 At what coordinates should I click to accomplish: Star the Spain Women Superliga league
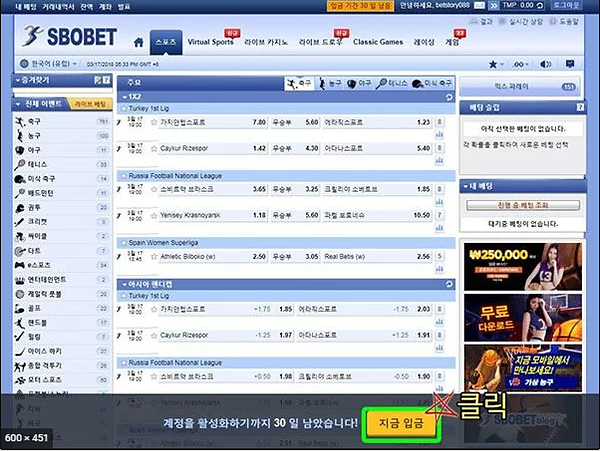[x=124, y=243]
